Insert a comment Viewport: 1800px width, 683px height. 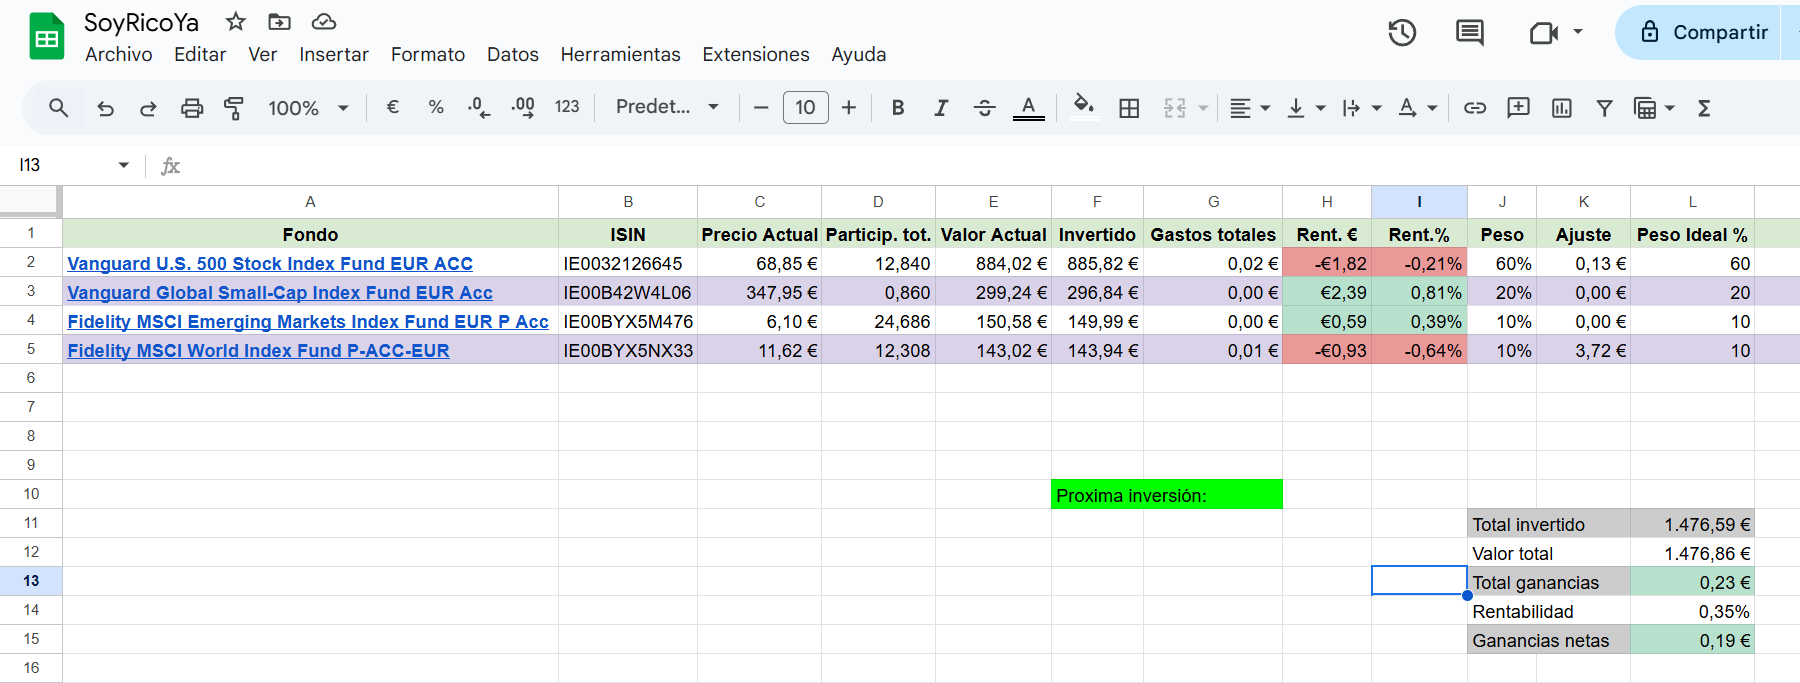[1518, 107]
